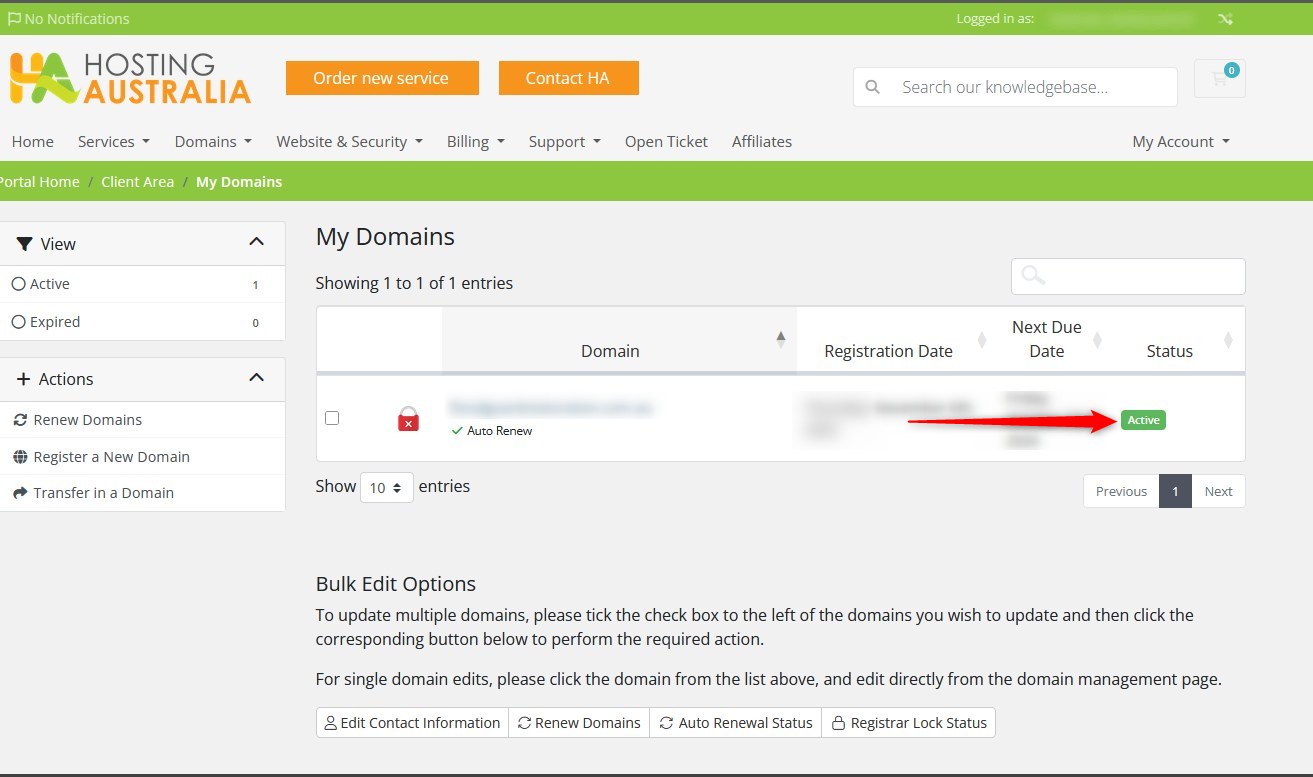Click the magnifier icon in knowledgebase search
This screenshot has height=777, width=1313.
[x=873, y=87]
